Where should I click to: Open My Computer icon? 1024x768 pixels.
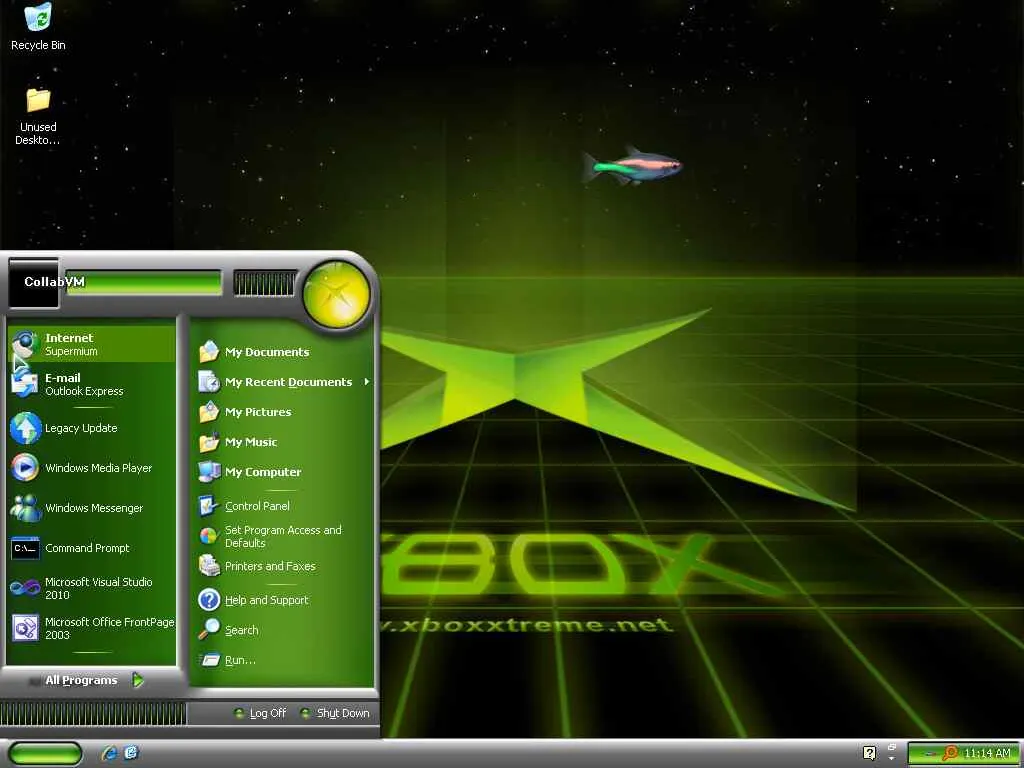tap(209, 472)
